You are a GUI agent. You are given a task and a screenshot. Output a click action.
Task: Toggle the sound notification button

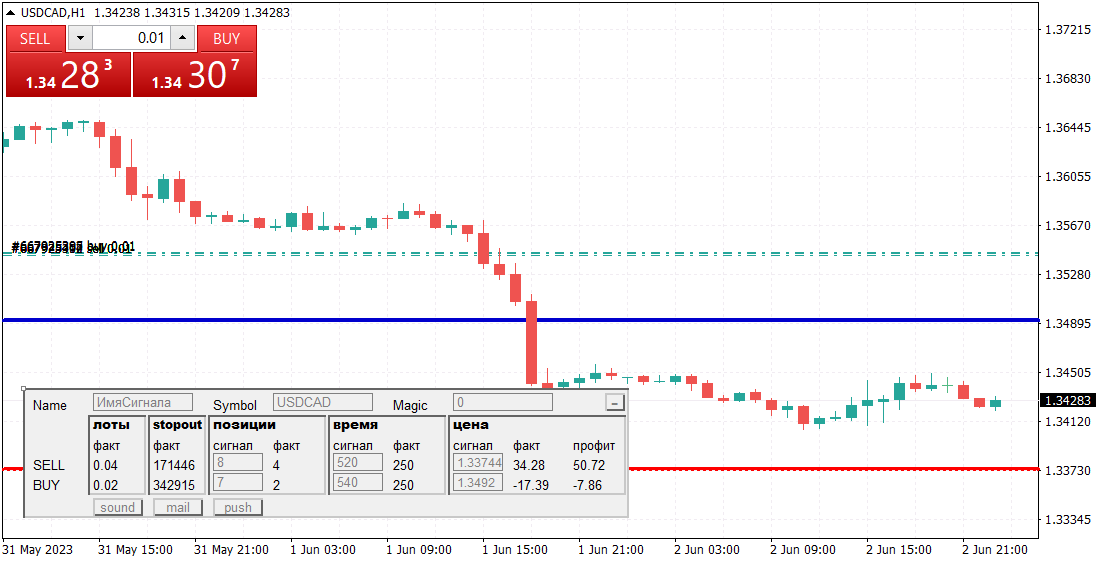coord(117,507)
